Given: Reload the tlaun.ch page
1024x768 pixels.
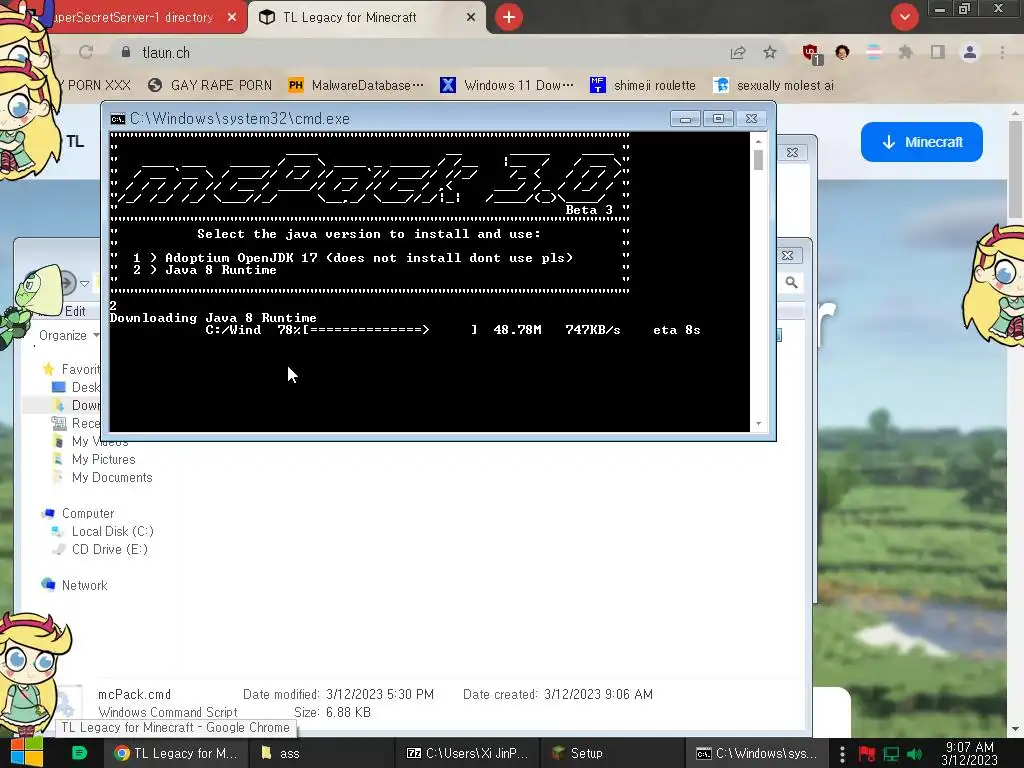Looking at the screenshot, I should pos(86,52).
